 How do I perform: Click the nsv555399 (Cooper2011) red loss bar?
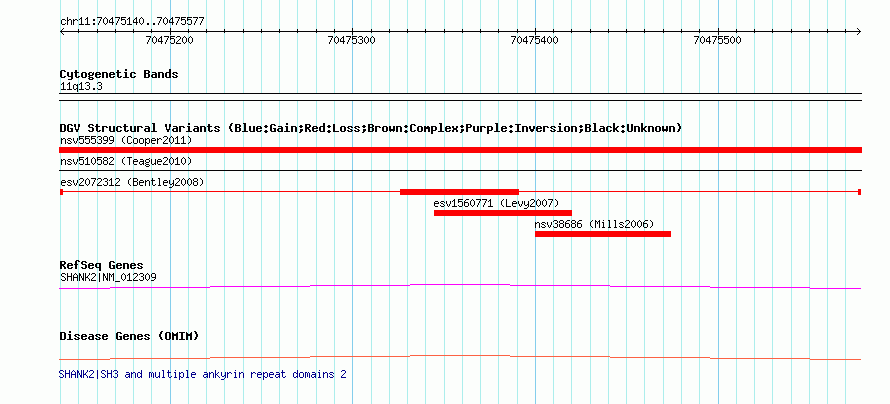[x=460, y=150]
